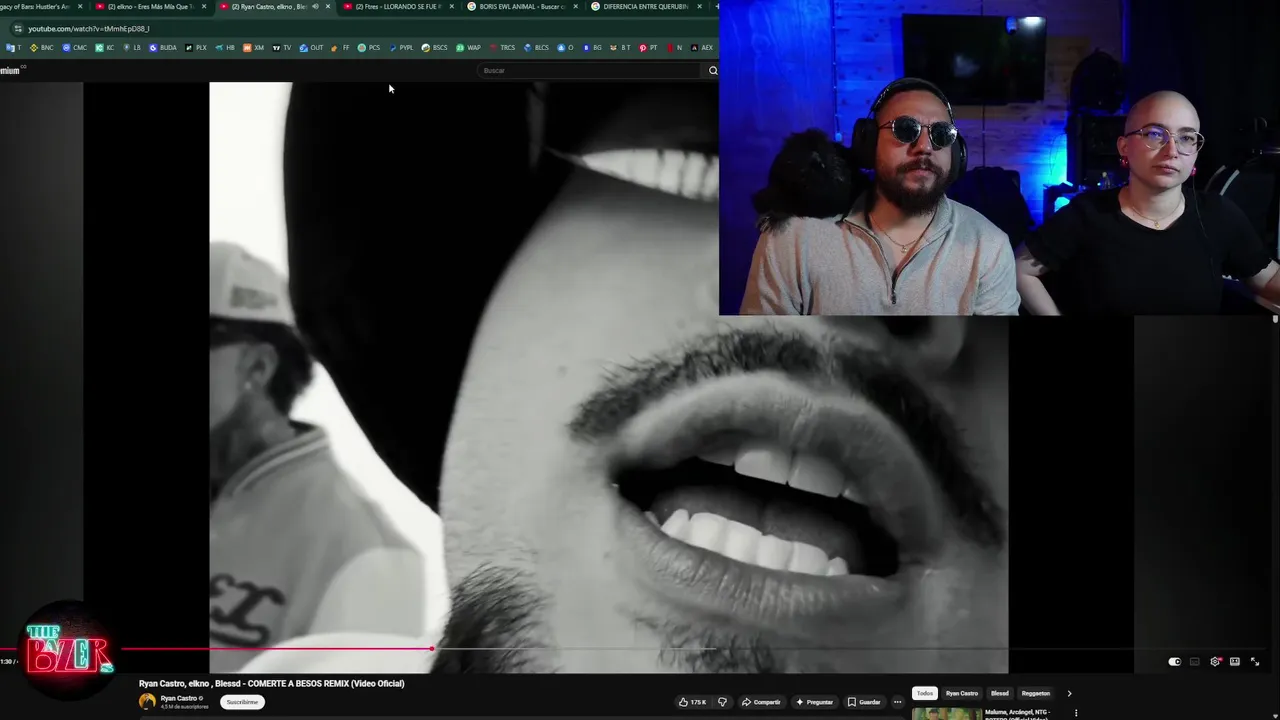Open the BG bookmark
Screen dimensions: 1280x720
click(x=593, y=48)
